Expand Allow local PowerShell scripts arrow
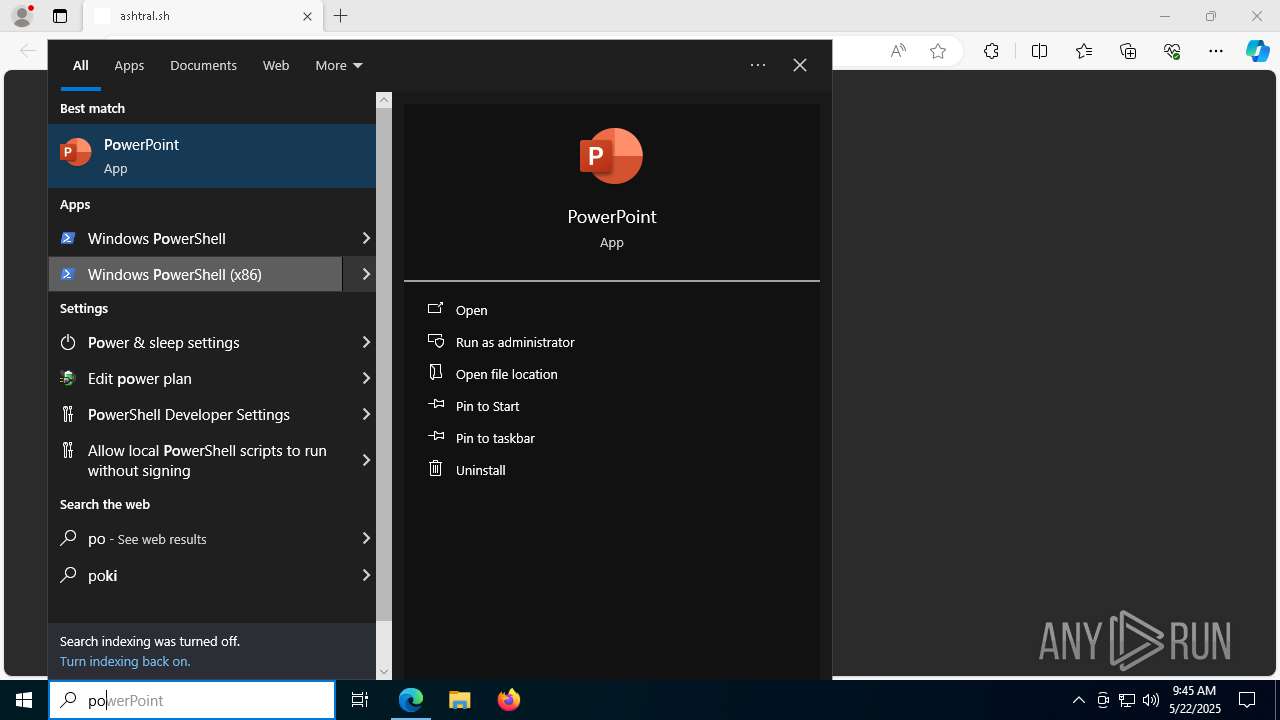This screenshot has width=1280, height=720. pos(366,460)
